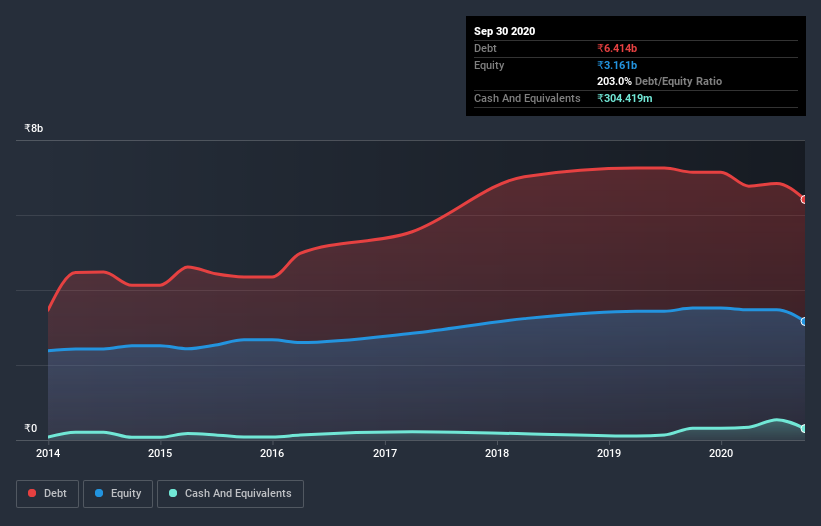This screenshot has height=526, width=821.
Task: Select the 2016 x-axis label
Action: click(x=272, y=453)
